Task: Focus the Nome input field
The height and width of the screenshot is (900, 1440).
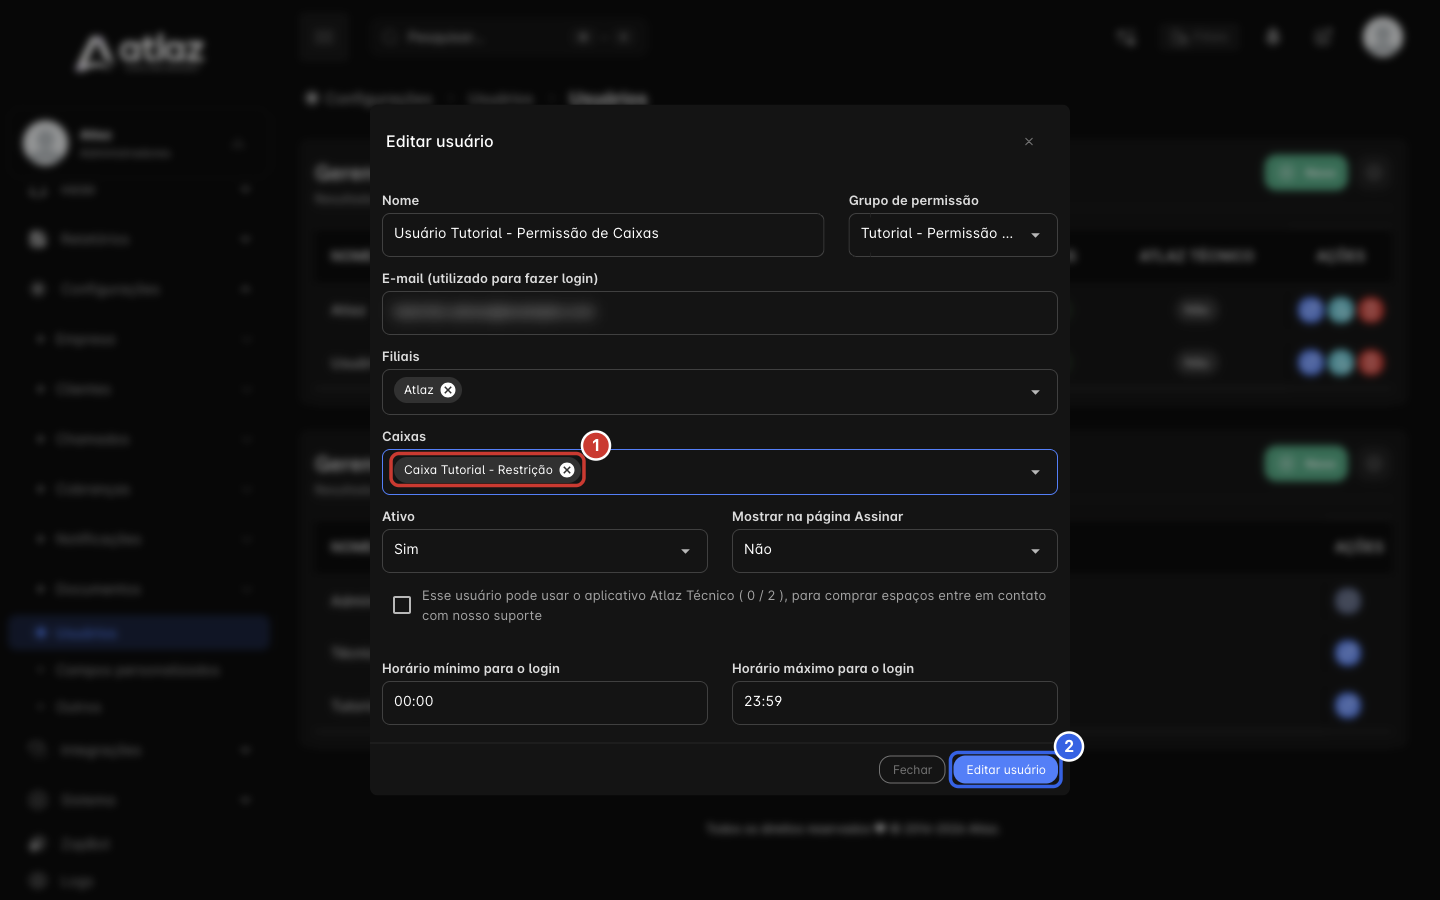Action: (603, 235)
